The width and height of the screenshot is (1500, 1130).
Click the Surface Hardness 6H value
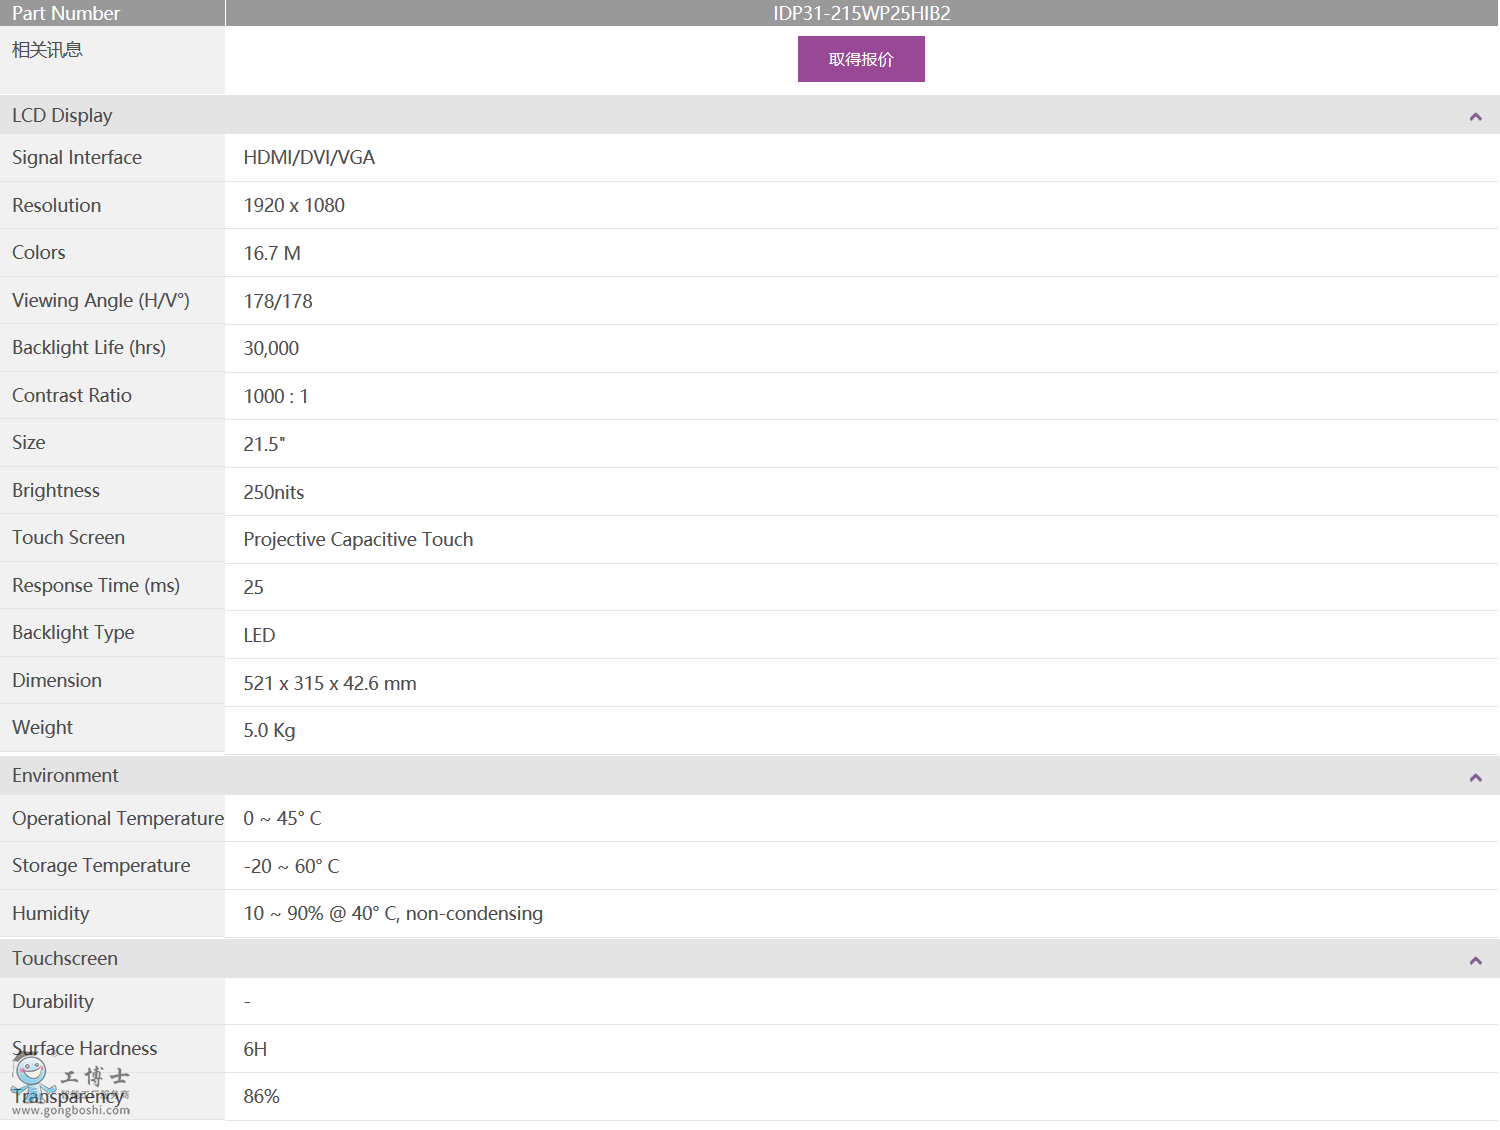pyautogui.click(x=255, y=1050)
